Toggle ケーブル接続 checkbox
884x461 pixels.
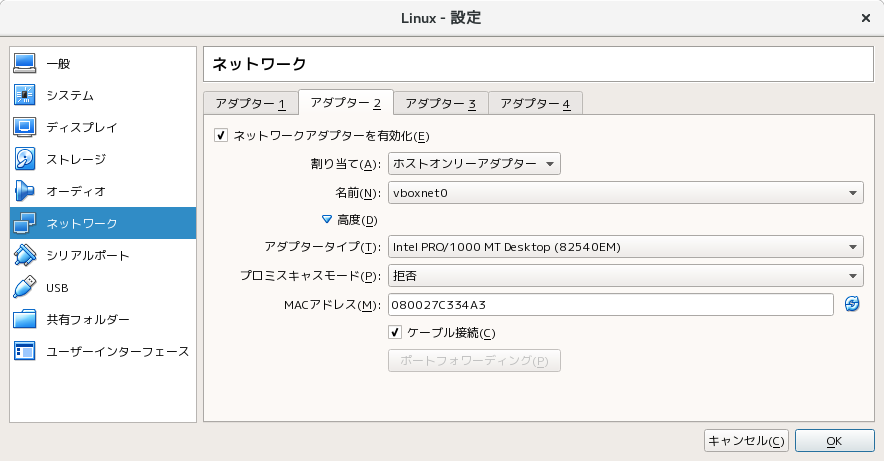(395, 333)
